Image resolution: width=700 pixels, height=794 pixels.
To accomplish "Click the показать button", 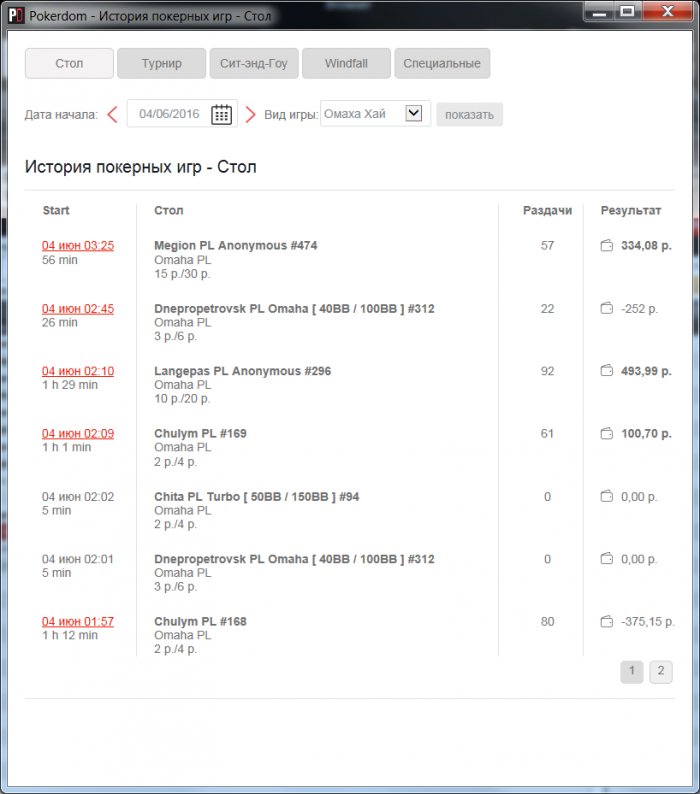I will point(470,114).
